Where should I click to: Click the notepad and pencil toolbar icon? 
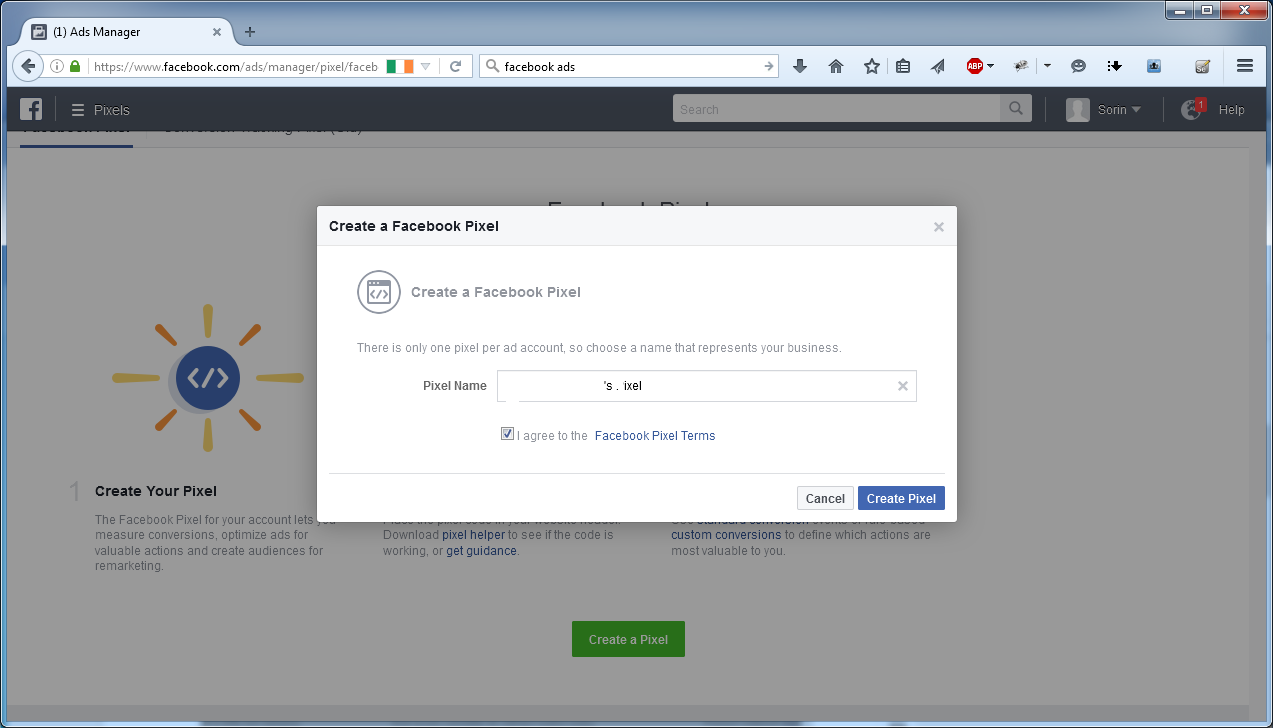1203,66
